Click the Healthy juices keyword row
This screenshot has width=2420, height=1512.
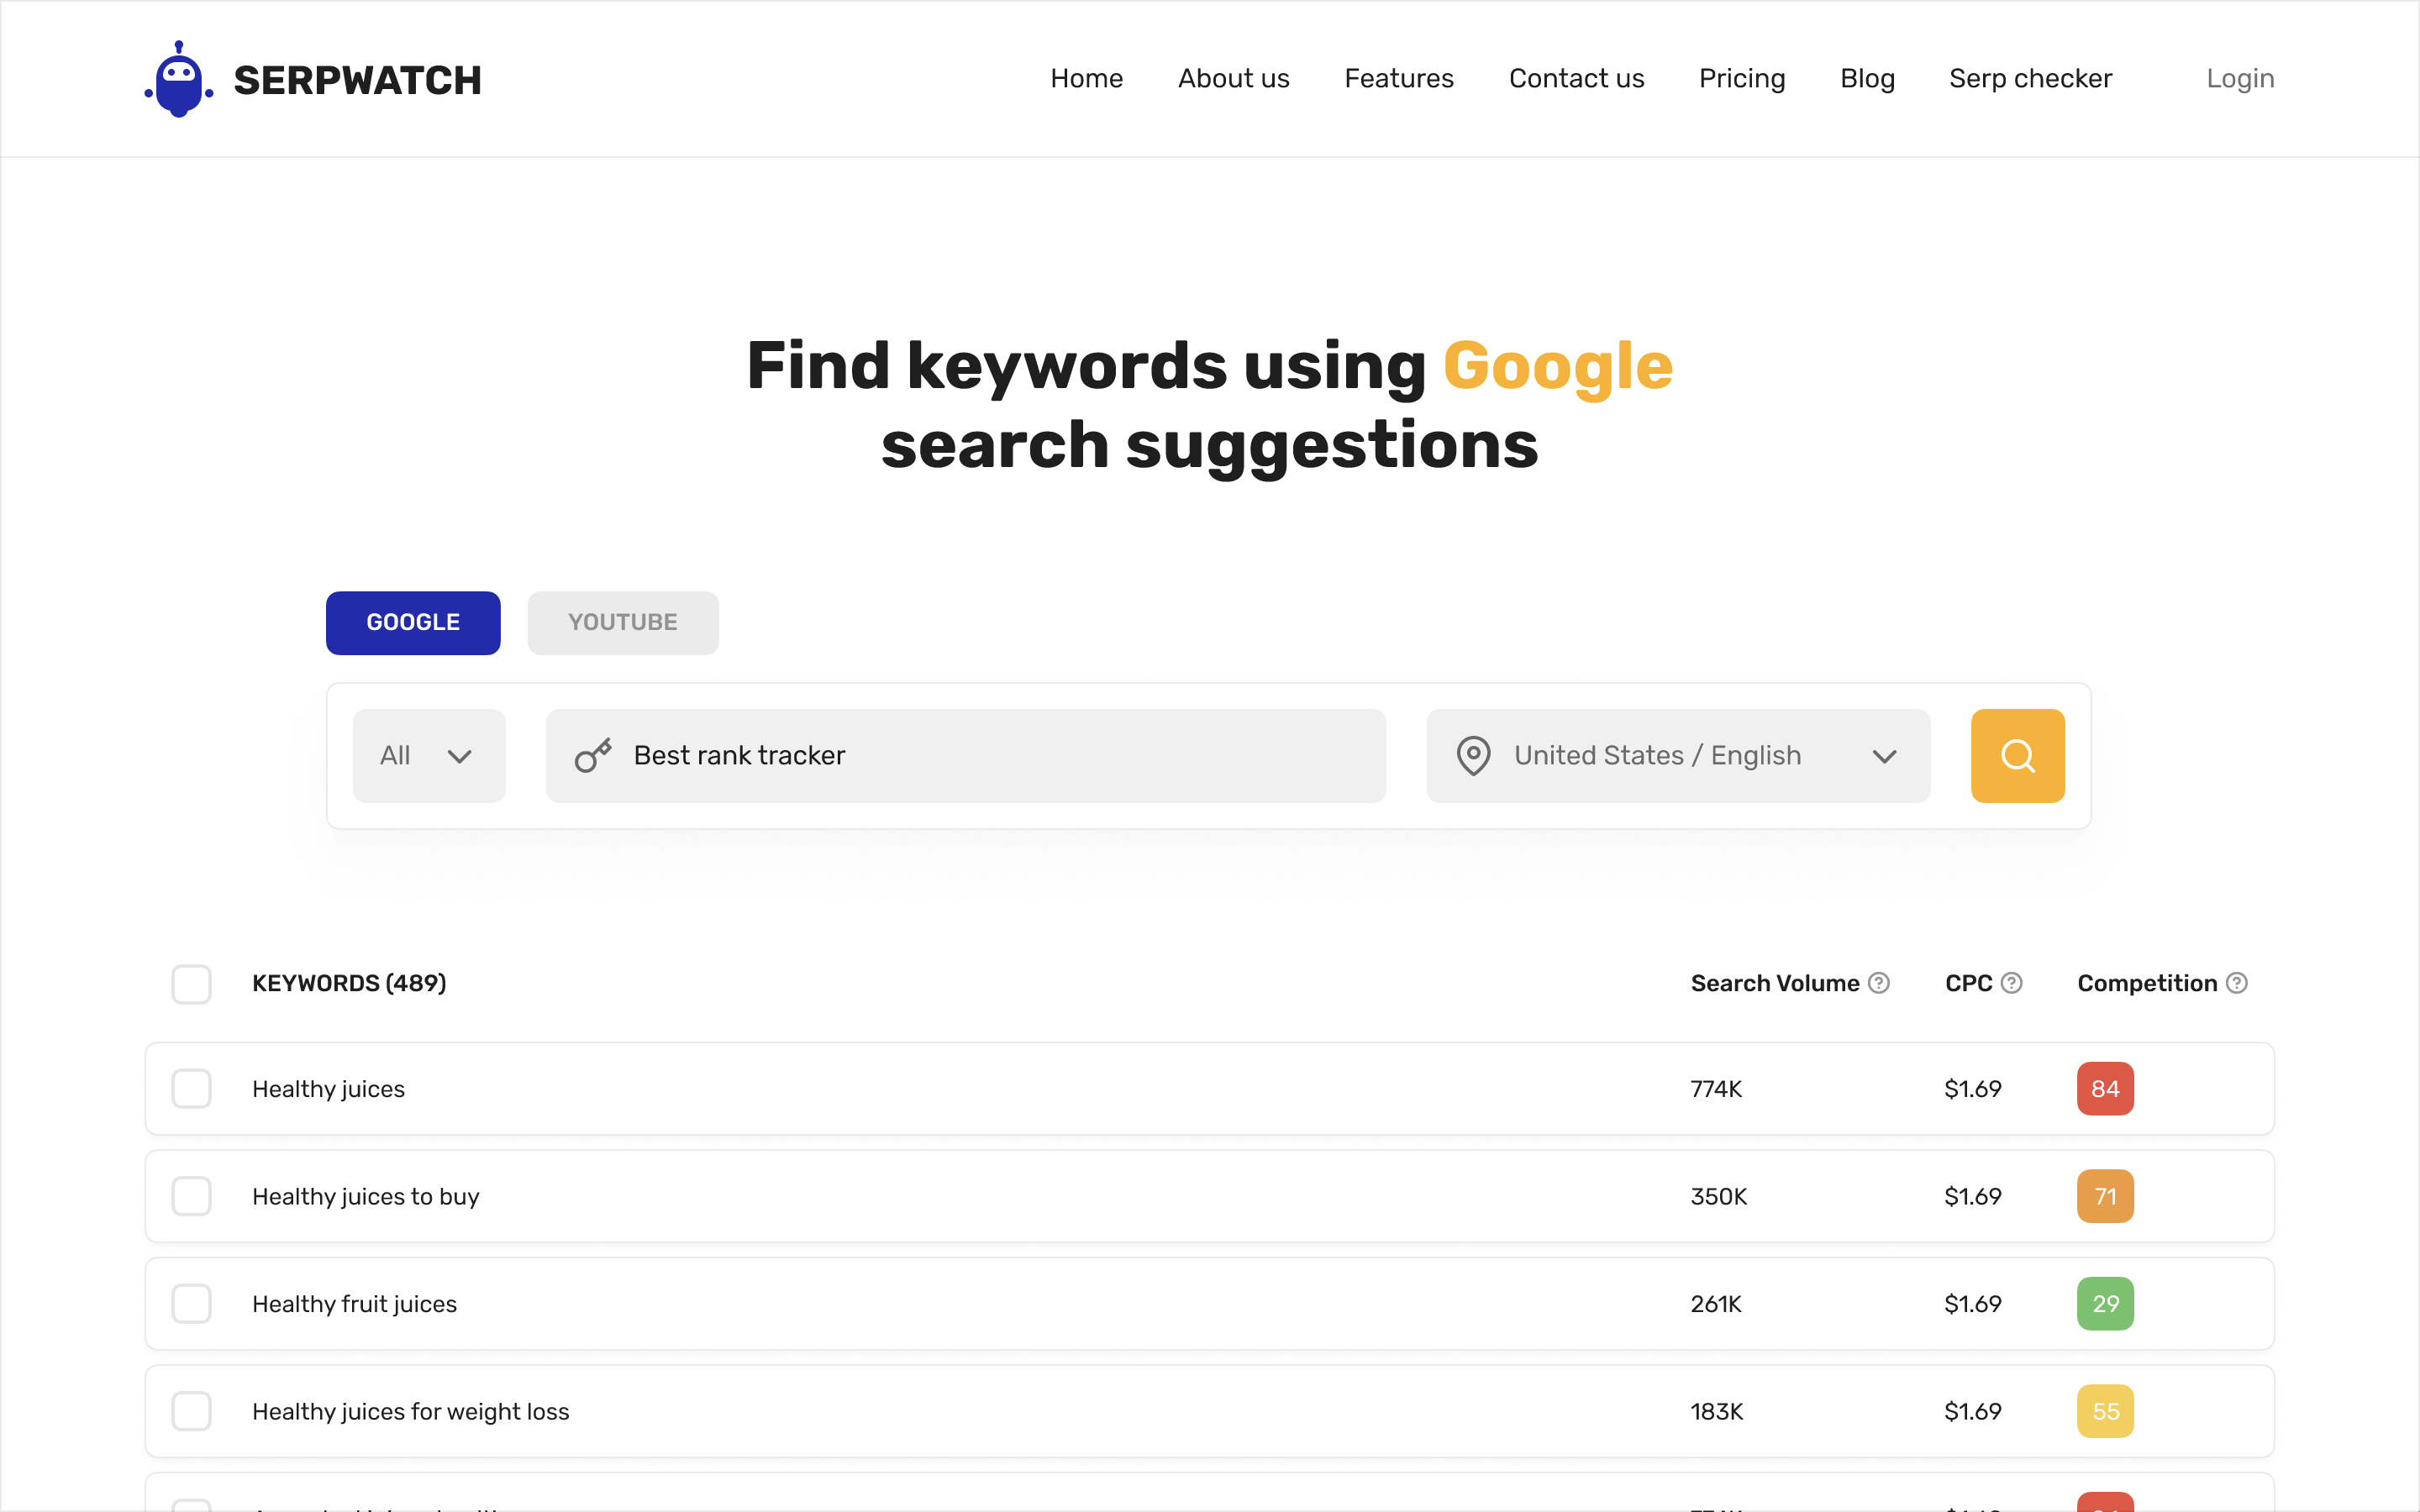coord(1209,1089)
